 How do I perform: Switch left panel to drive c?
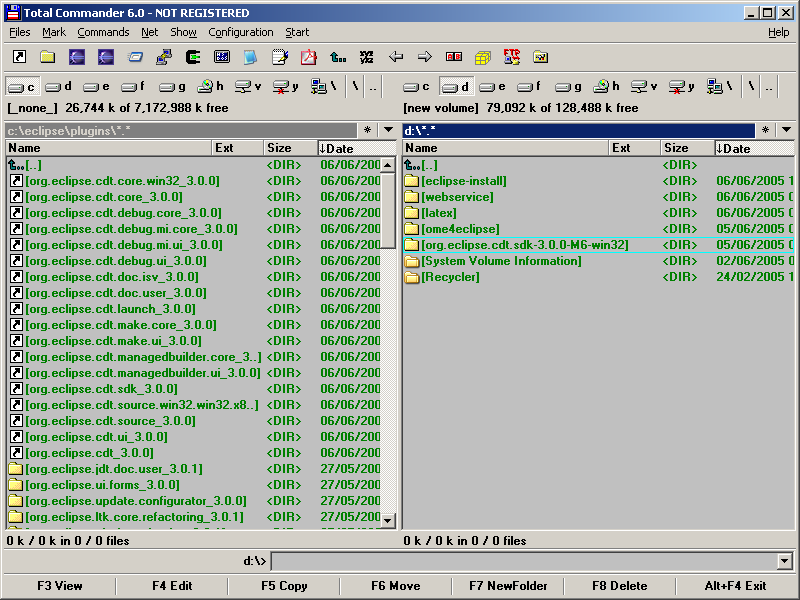22,87
